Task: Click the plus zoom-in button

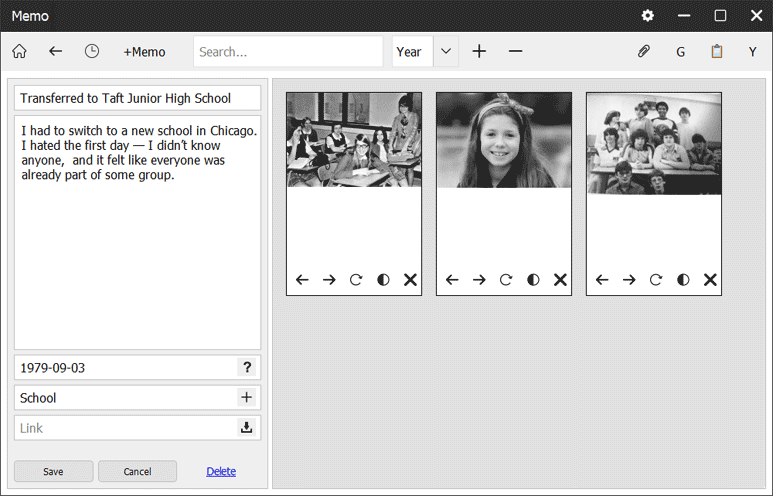Action: click(x=479, y=51)
